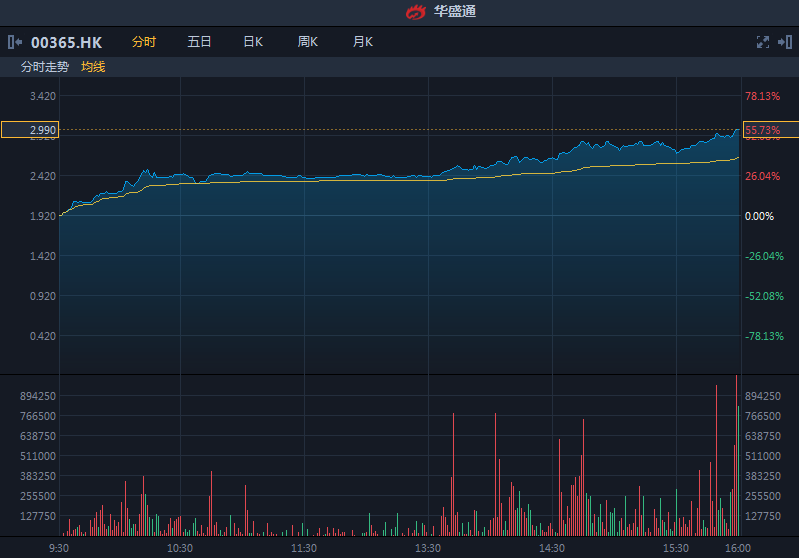Viewport: 799px width, 558px height.
Task: Click the 00365.HK stock code label
Action: [66, 43]
